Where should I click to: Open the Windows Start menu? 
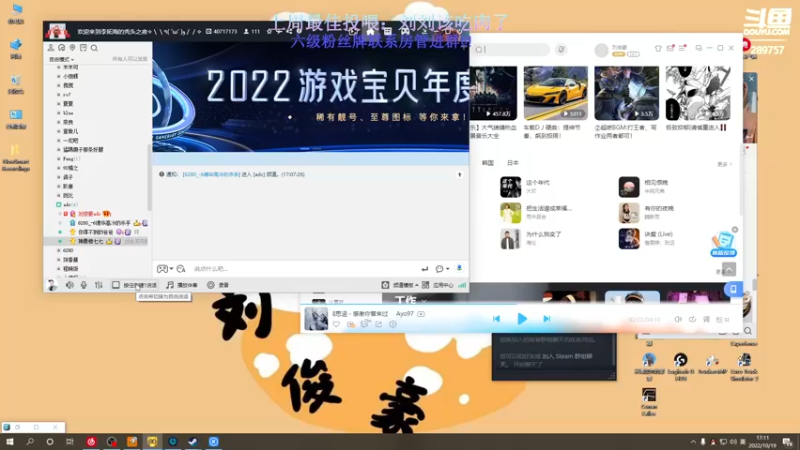click(10, 441)
